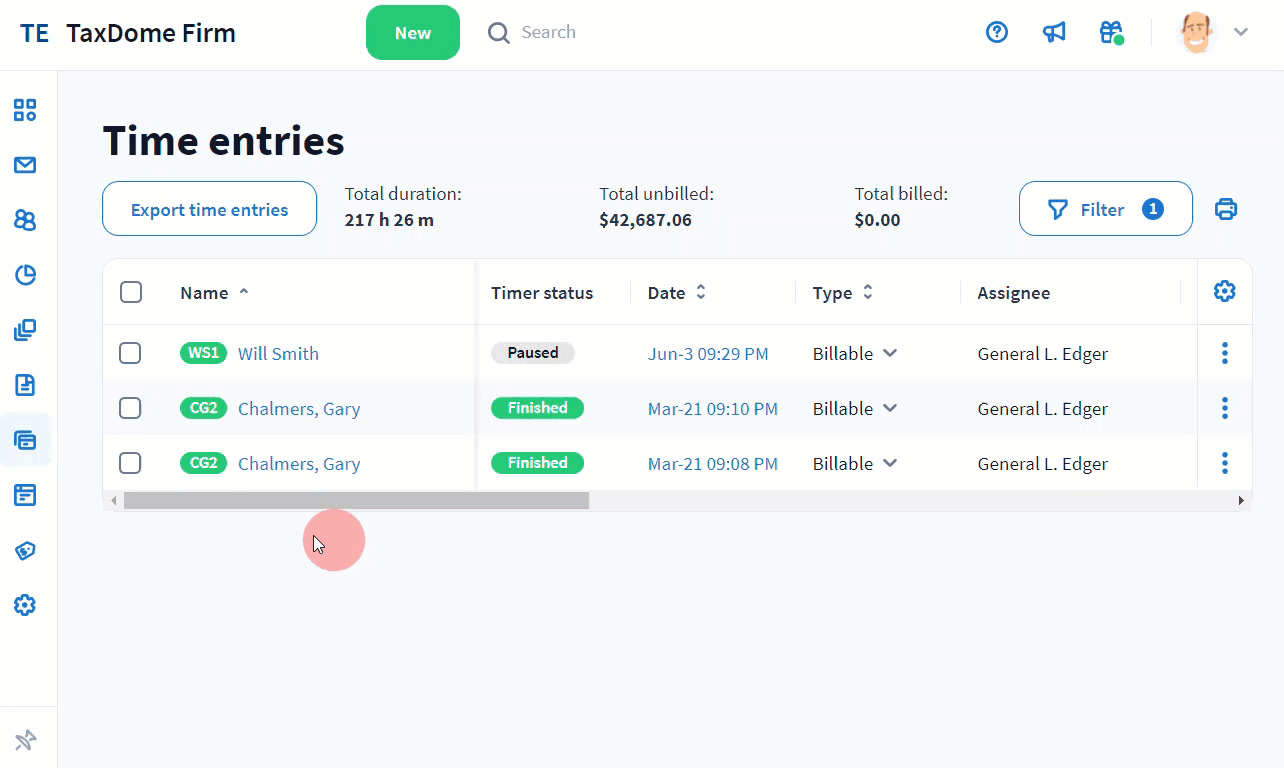Open the help question mark icon

[997, 33]
